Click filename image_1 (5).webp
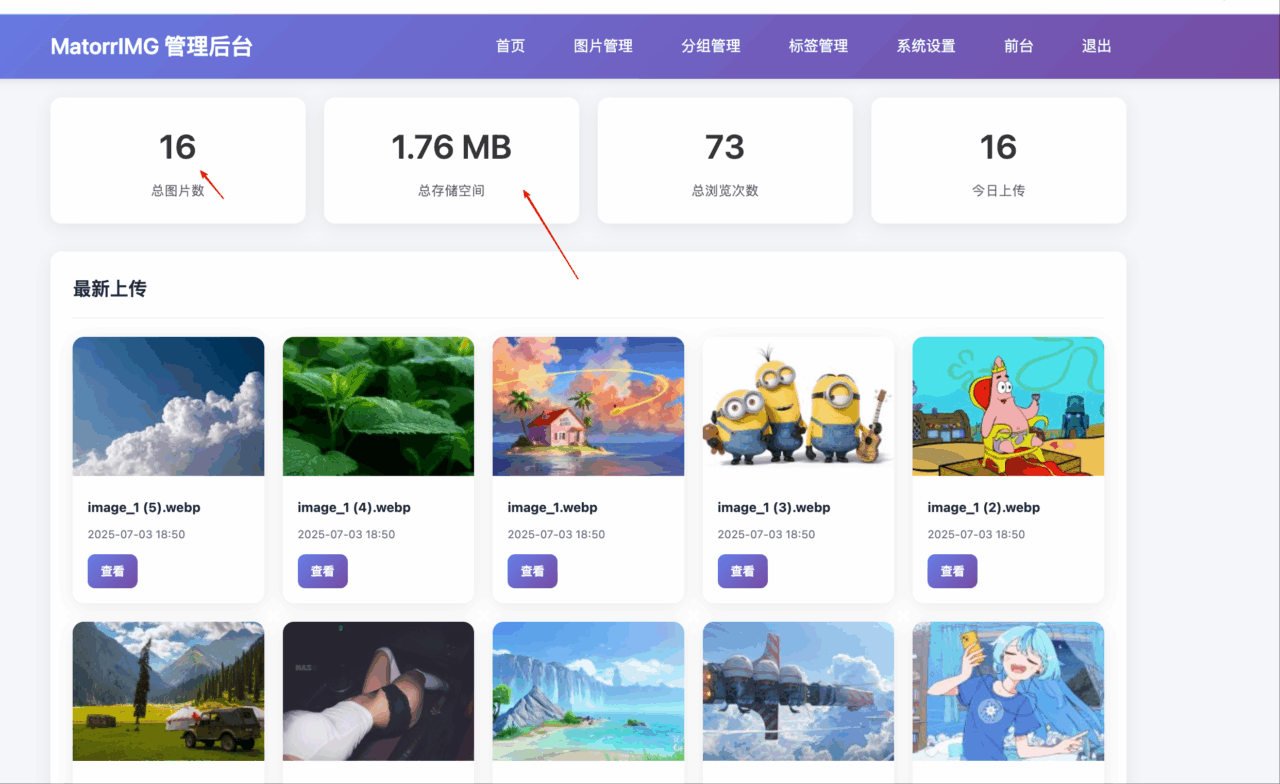This screenshot has width=1280, height=784. tap(144, 507)
